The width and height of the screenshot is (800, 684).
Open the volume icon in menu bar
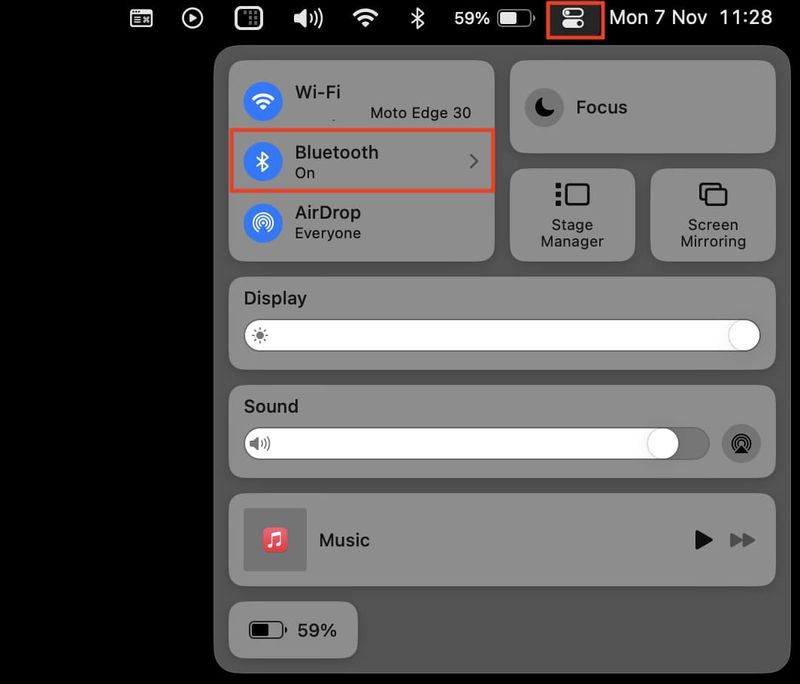[x=308, y=19]
